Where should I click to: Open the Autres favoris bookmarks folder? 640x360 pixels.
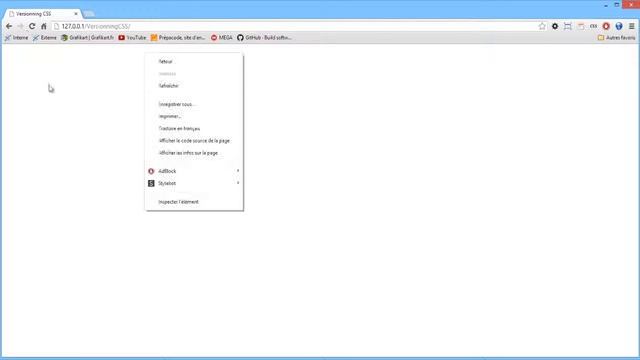(616, 38)
